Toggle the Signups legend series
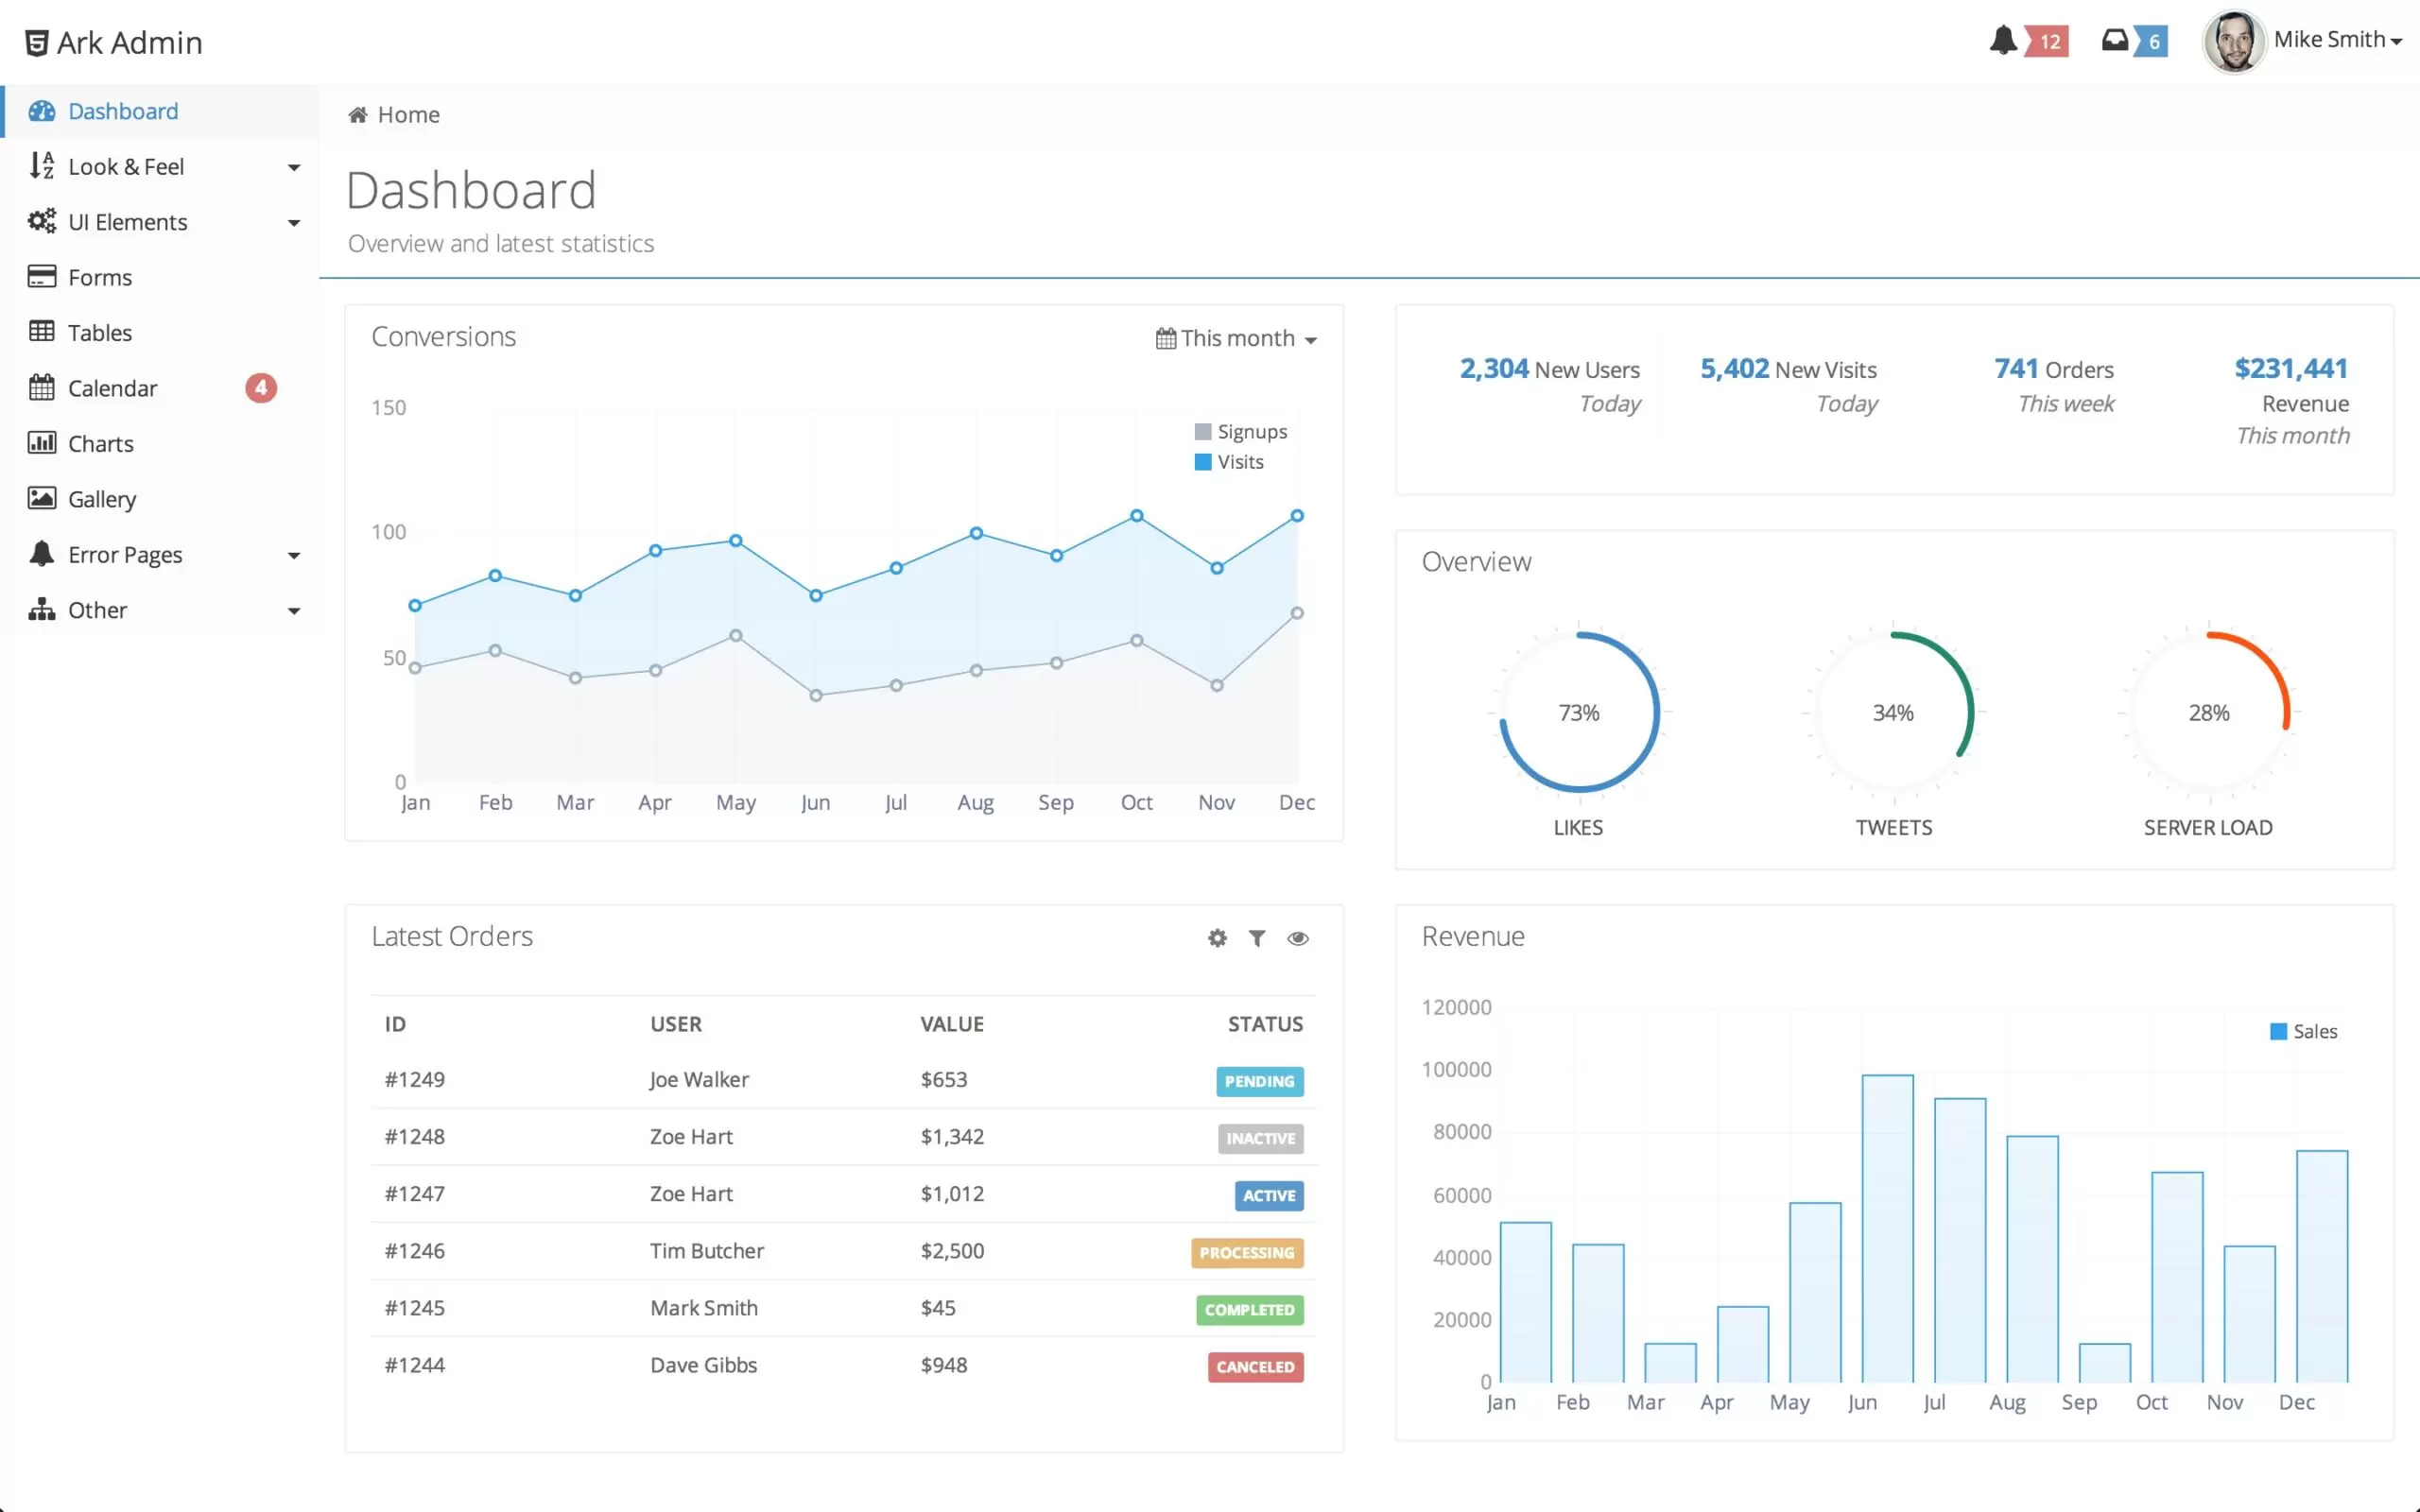2420x1512 pixels. [x=1240, y=432]
